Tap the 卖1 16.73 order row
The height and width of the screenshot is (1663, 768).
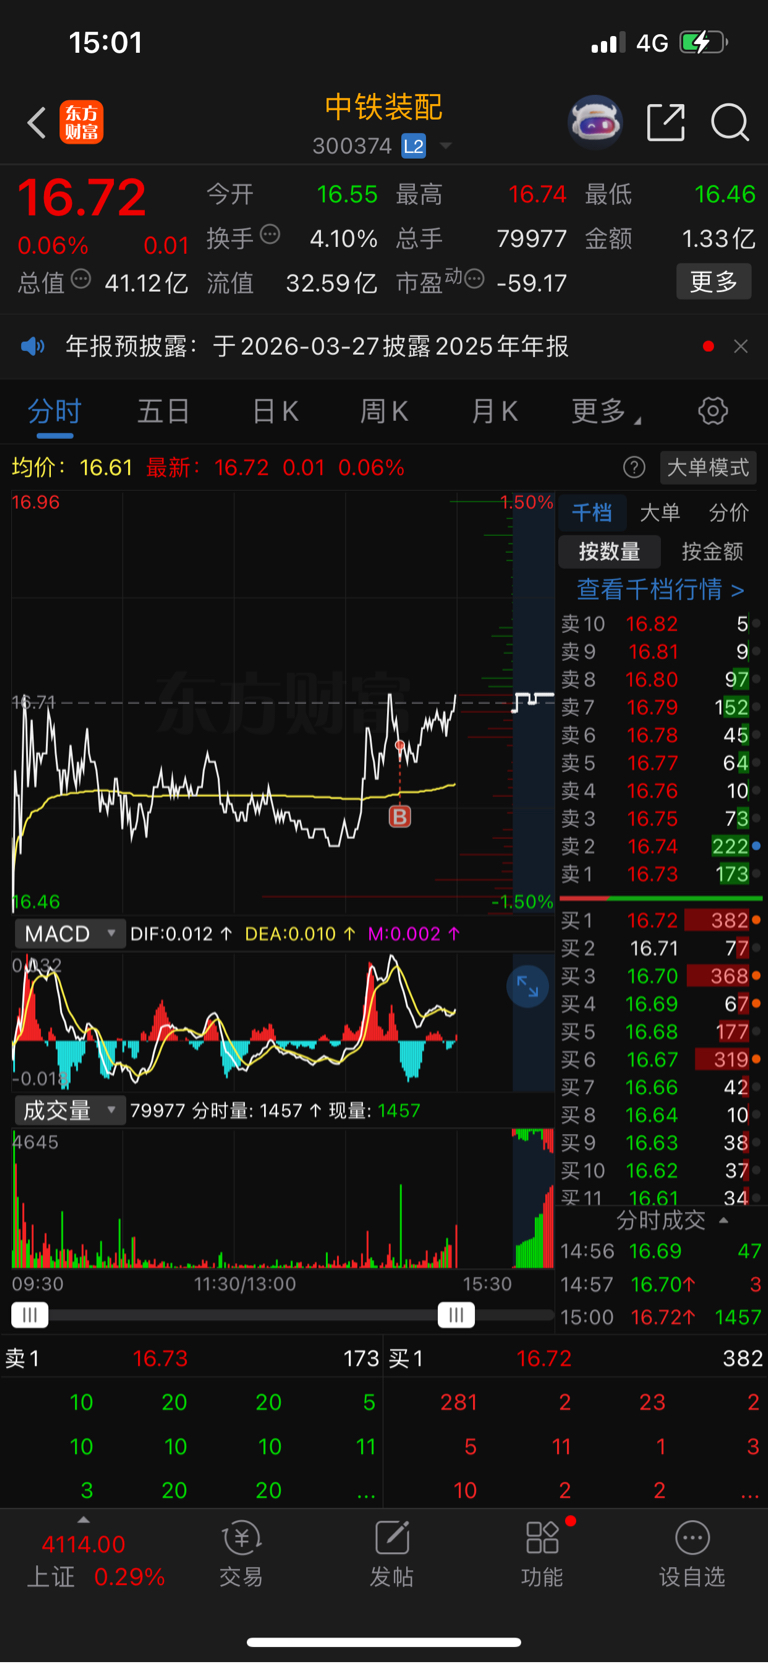[x=661, y=874]
